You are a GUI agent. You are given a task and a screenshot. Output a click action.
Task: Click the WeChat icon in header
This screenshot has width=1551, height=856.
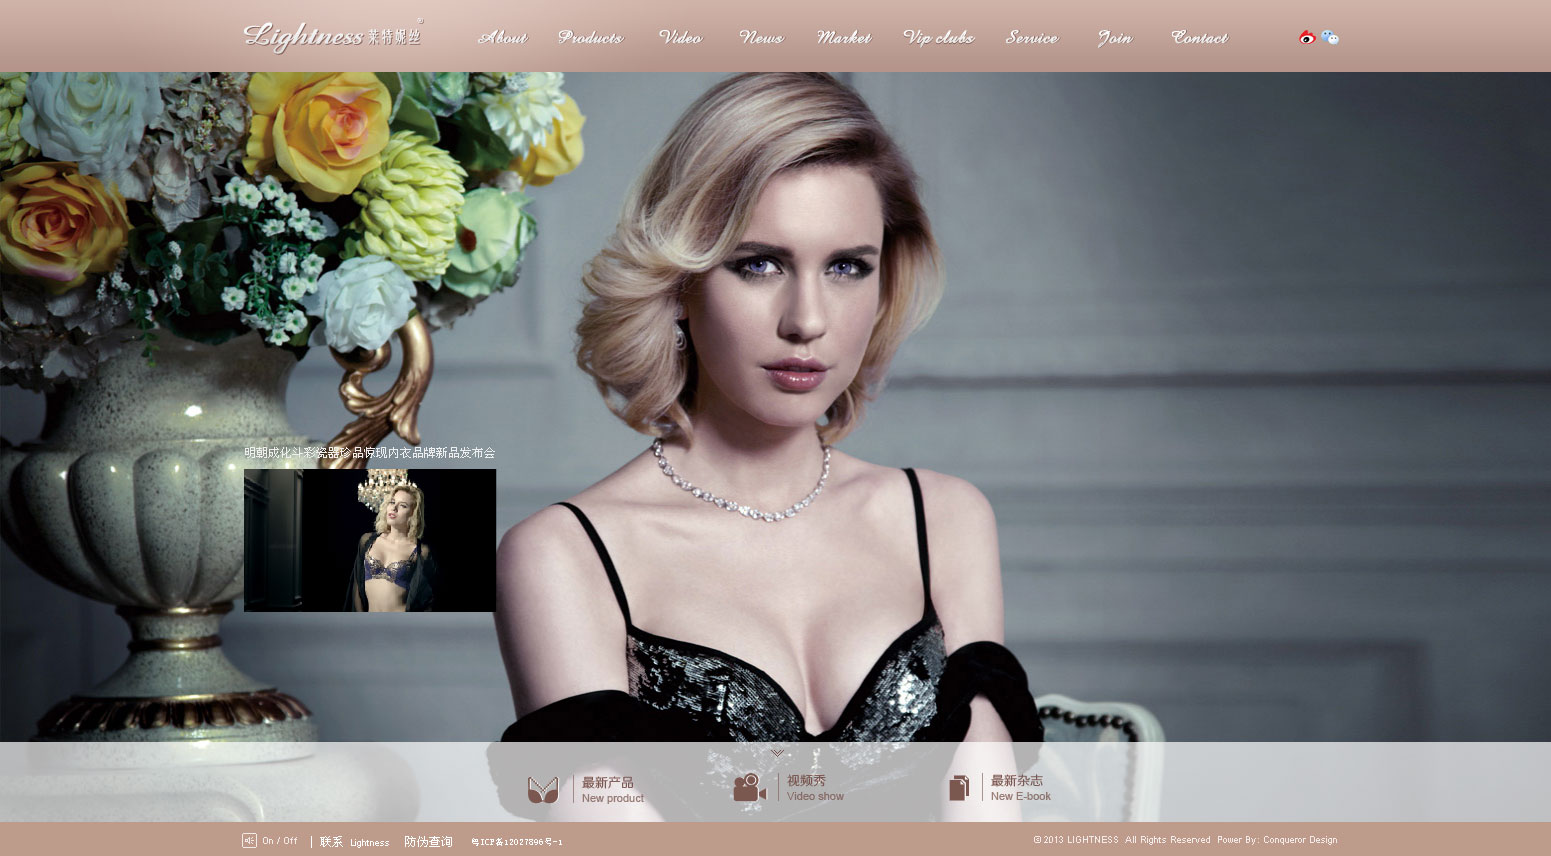(x=1329, y=38)
